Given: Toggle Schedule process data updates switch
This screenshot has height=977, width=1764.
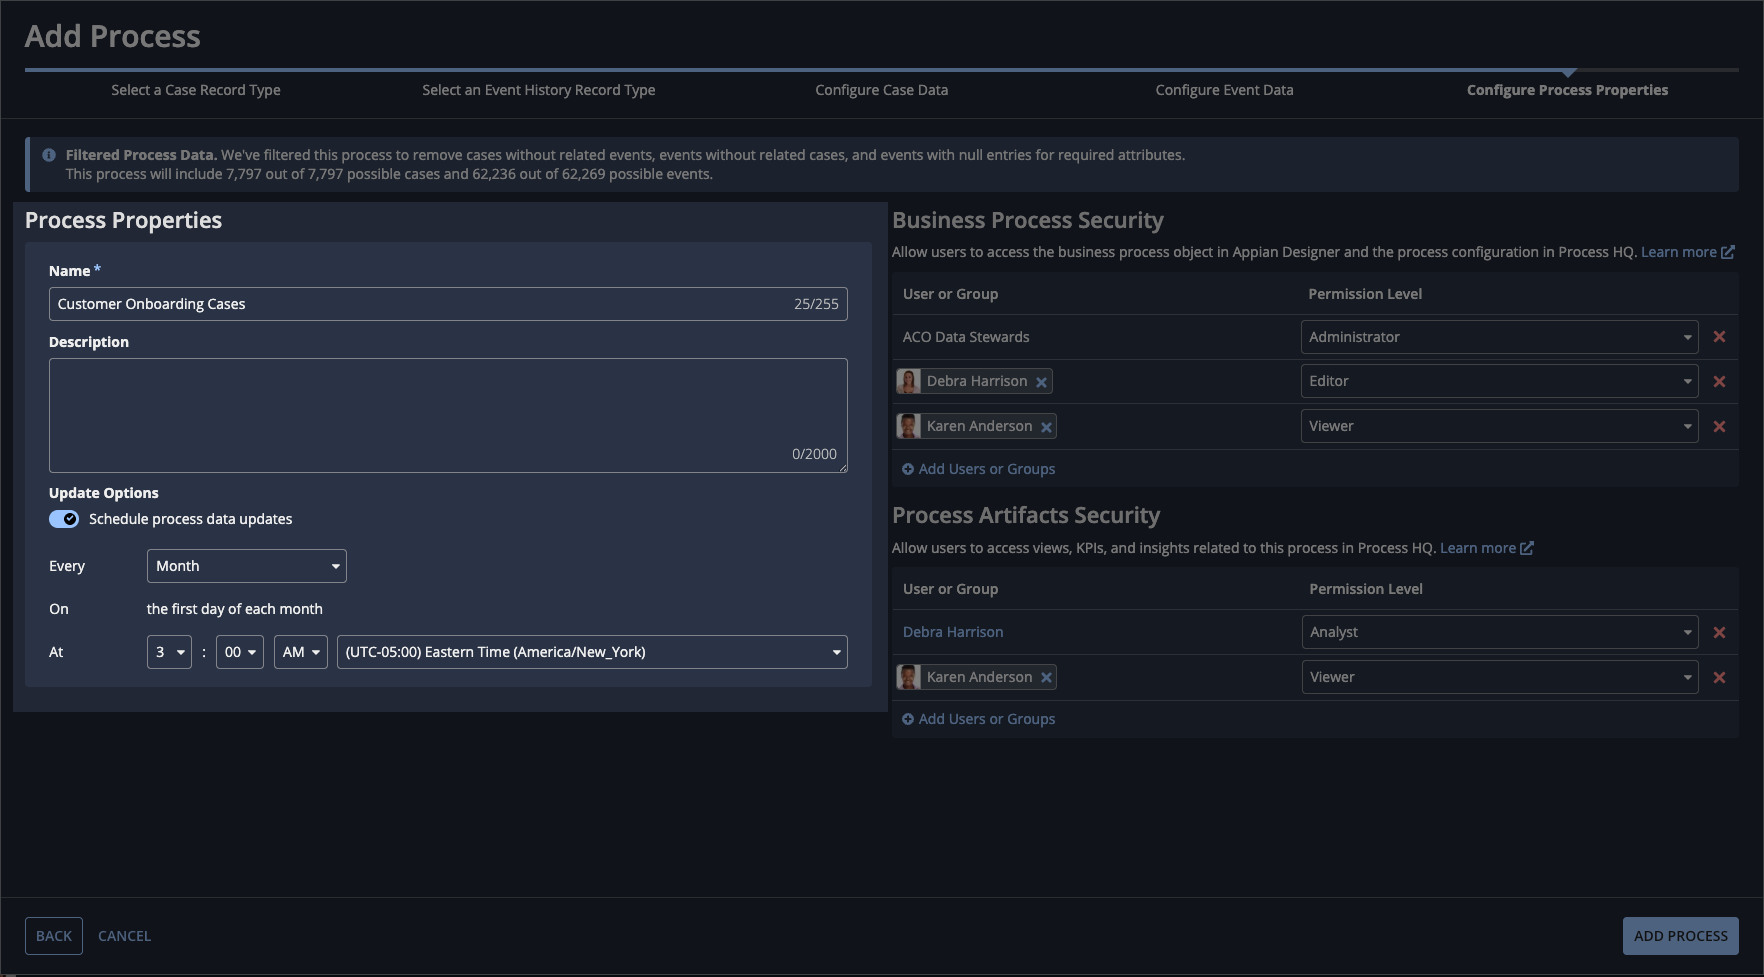Looking at the screenshot, I should (x=64, y=519).
